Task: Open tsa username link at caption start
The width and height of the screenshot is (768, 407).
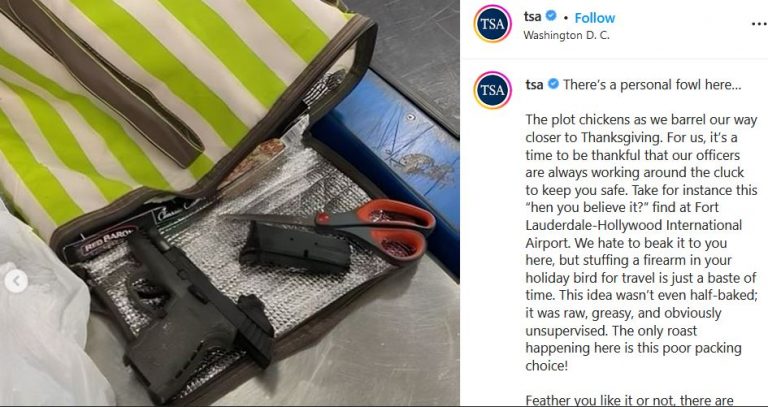Action: pyautogui.click(x=534, y=84)
